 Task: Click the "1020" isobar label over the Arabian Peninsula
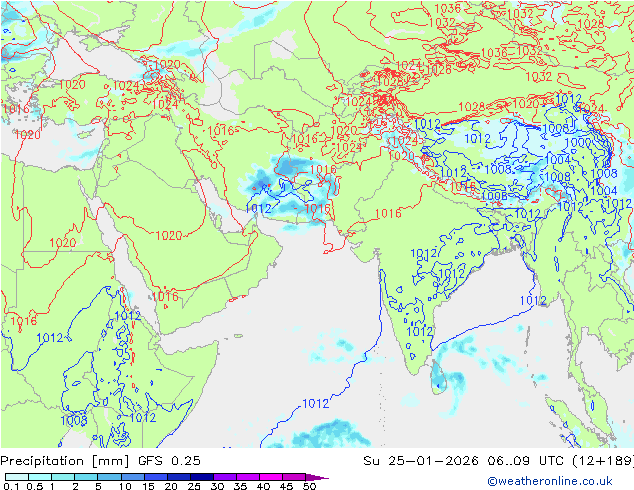tap(169, 235)
